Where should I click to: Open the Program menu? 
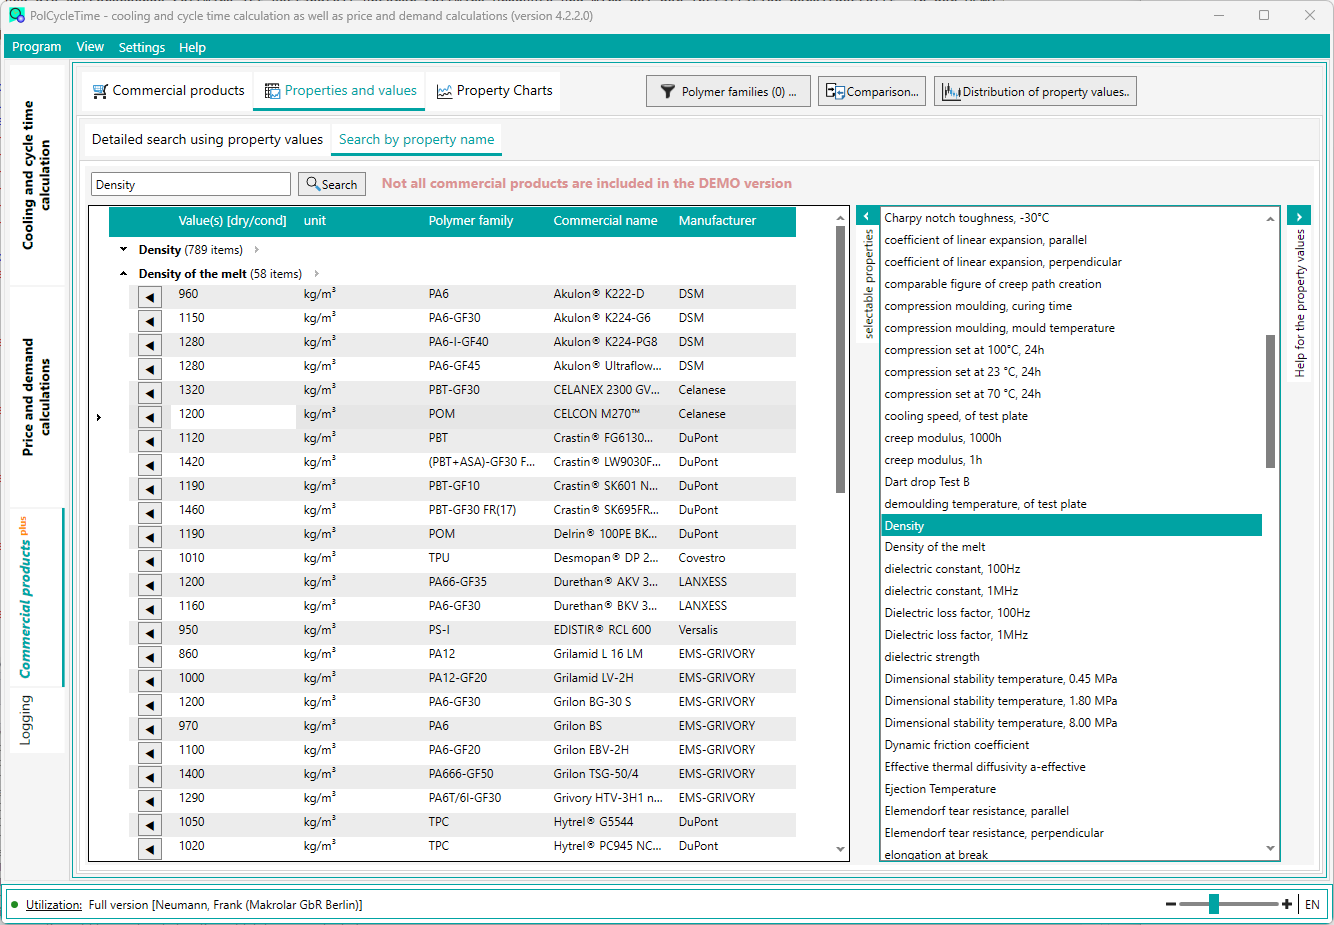[37, 47]
